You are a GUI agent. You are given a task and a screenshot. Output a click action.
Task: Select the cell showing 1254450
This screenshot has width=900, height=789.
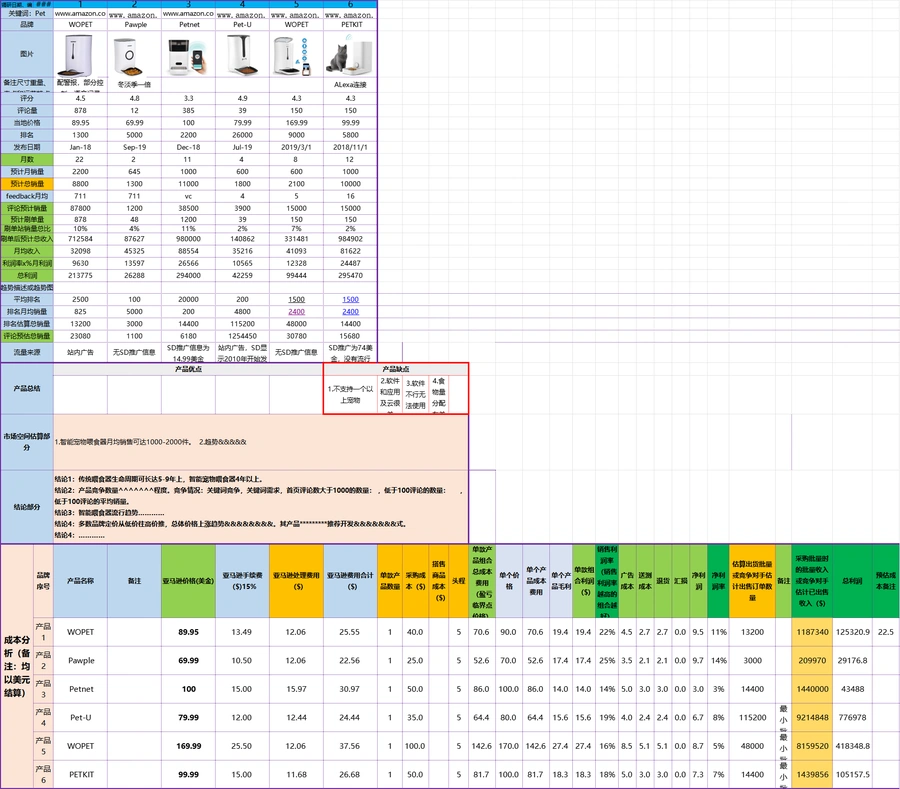243,336
